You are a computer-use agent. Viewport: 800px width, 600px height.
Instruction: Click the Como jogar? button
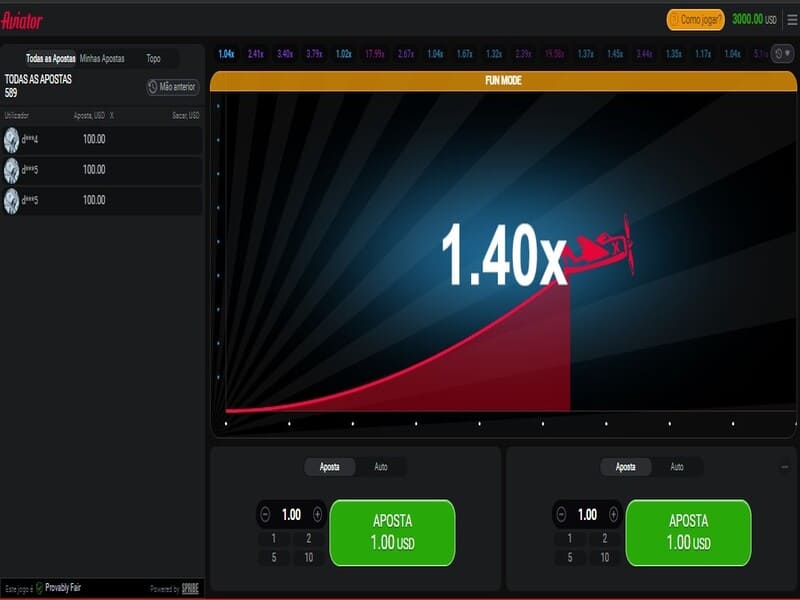(x=695, y=20)
